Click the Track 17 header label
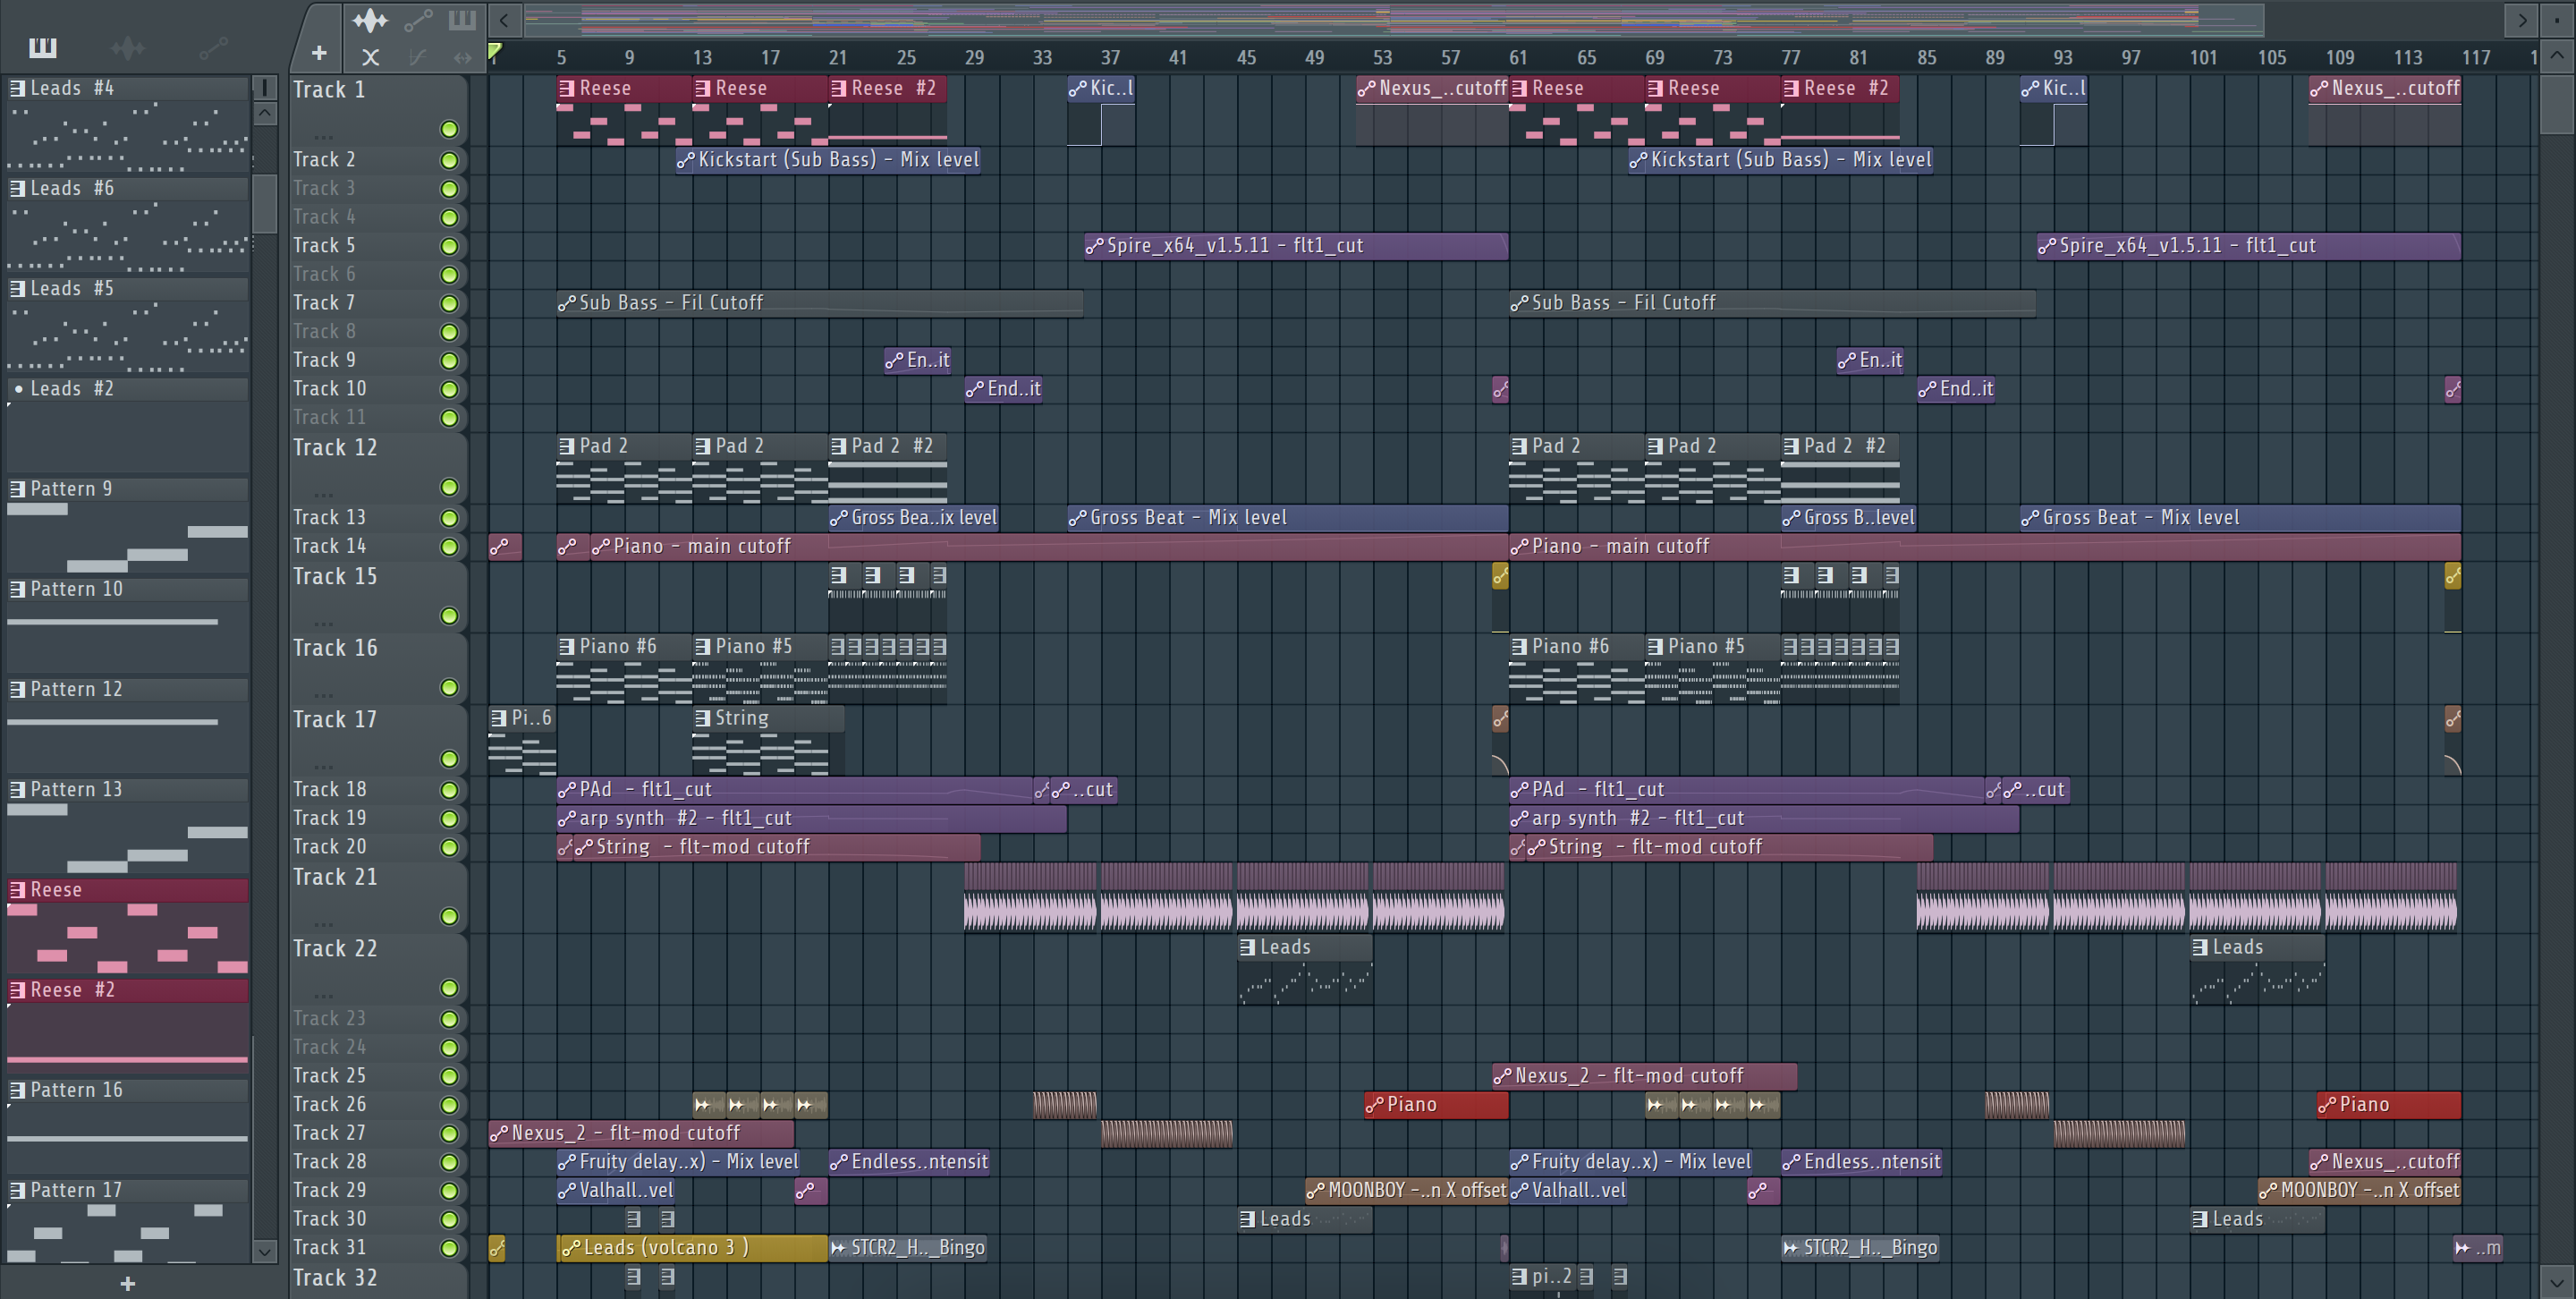Viewport: 2576px width, 1299px height. (x=335, y=719)
